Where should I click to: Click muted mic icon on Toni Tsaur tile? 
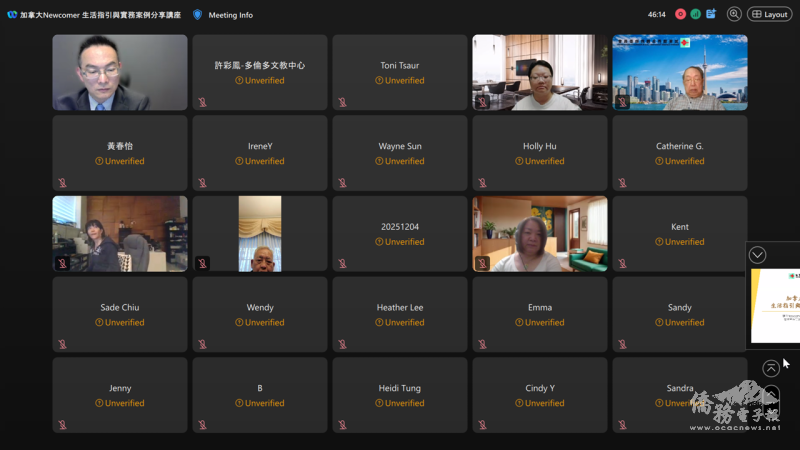[342, 102]
